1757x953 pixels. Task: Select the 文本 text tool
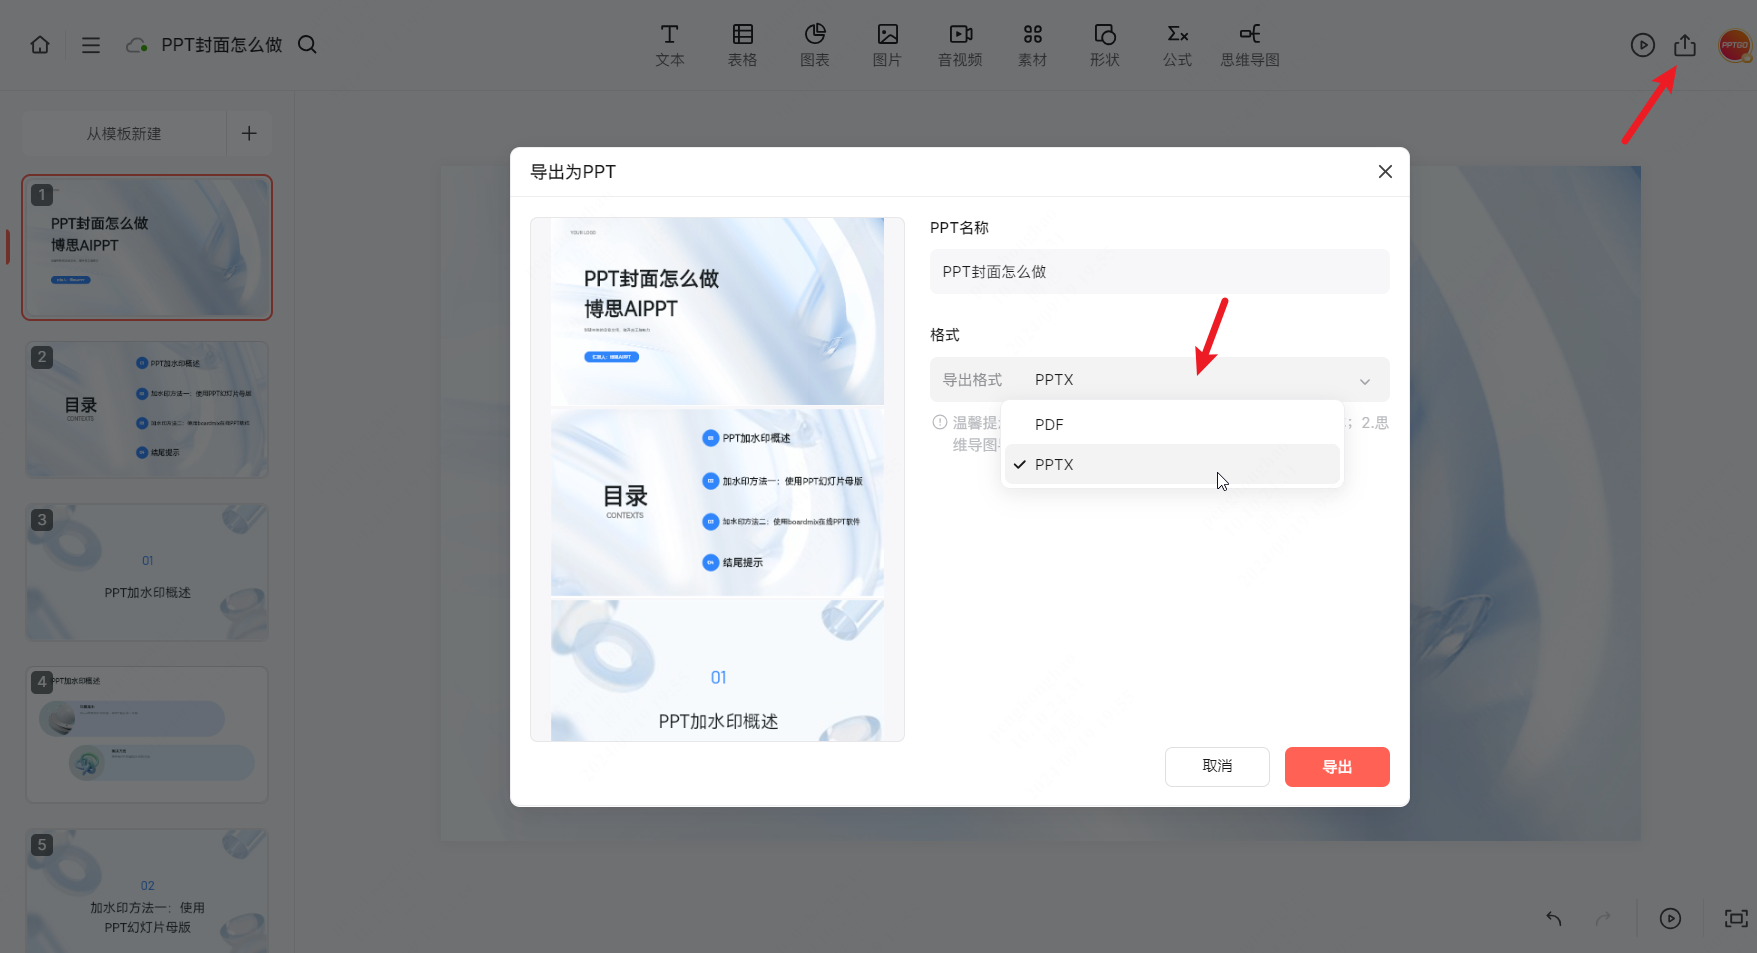tap(669, 45)
